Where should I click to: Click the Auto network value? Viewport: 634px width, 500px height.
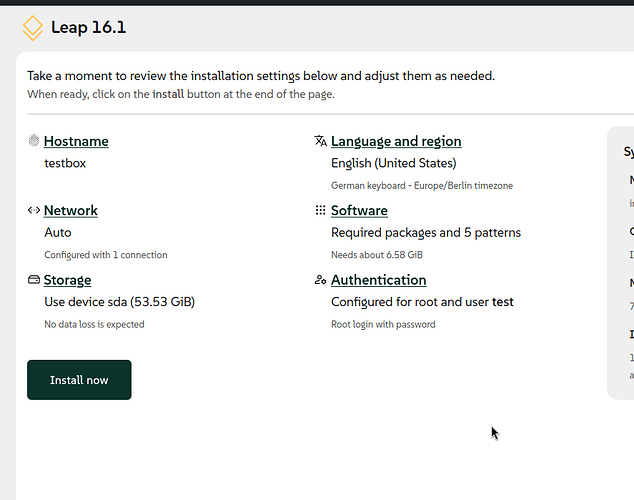(58, 233)
